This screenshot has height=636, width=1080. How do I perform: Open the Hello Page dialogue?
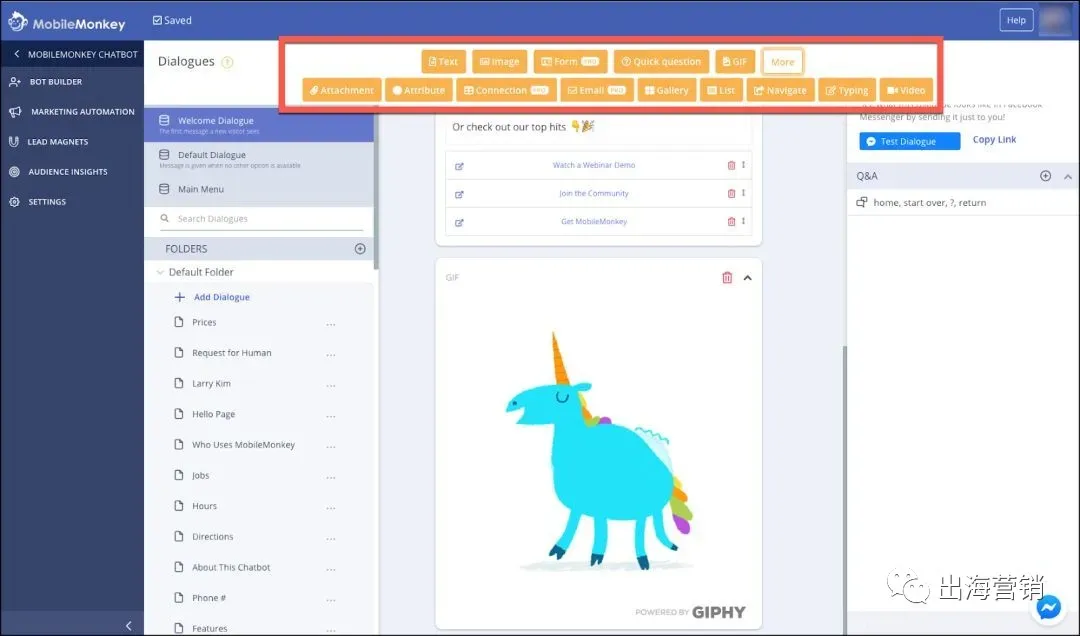[x=213, y=414]
